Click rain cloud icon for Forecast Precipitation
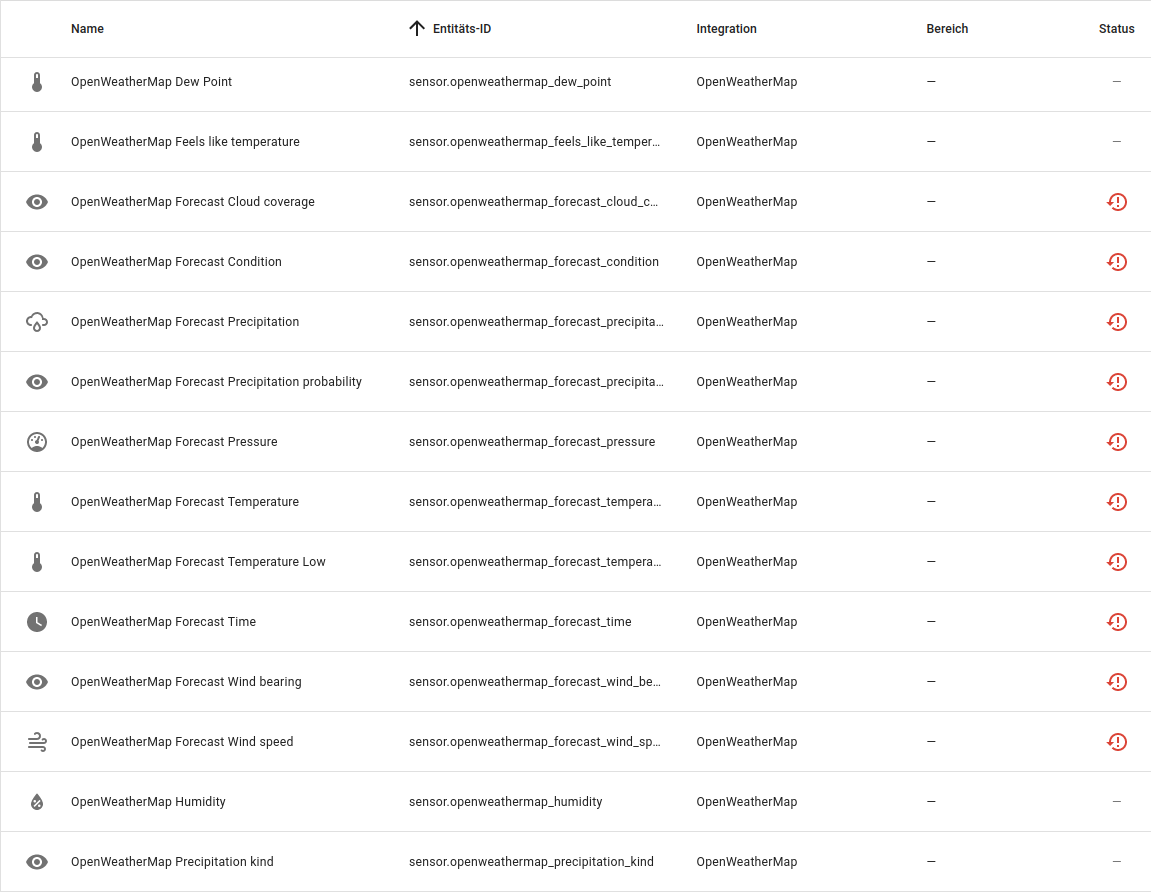Image resolution: width=1151 pixels, height=892 pixels. tap(37, 322)
